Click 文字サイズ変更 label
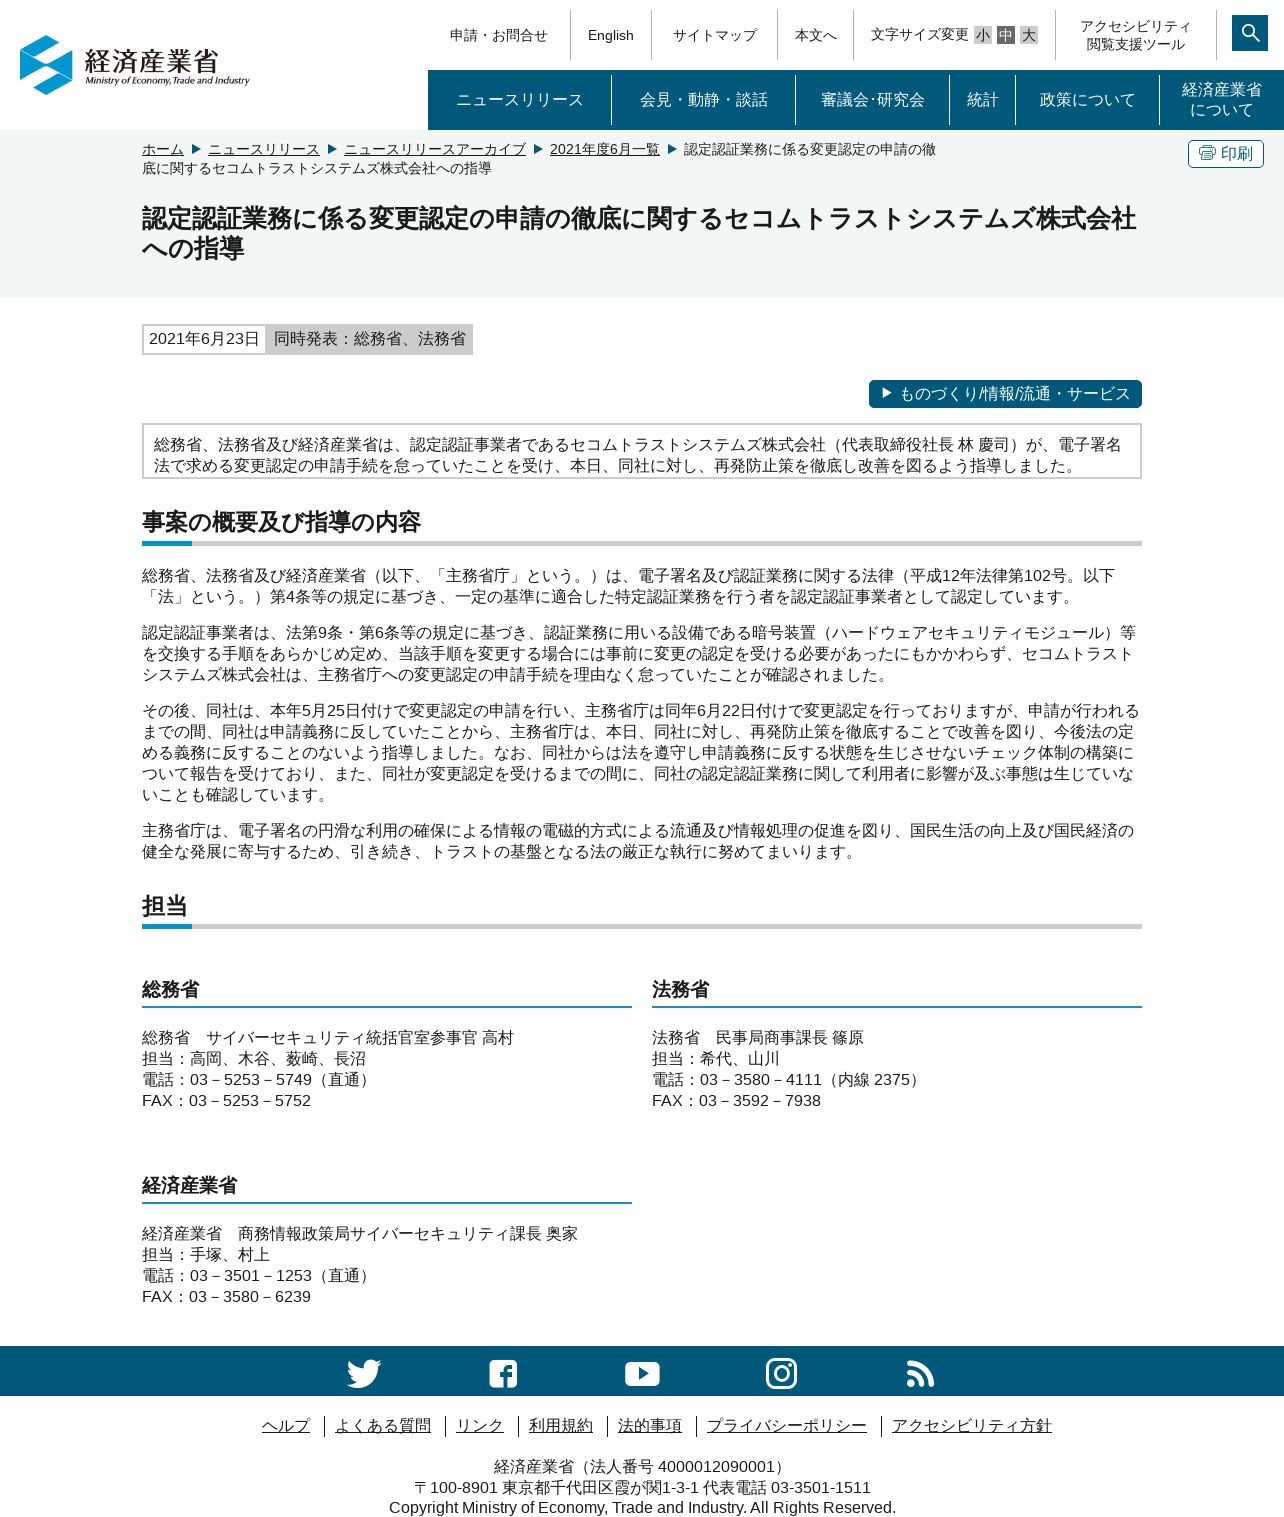This screenshot has width=1284, height=1517. 920,35
